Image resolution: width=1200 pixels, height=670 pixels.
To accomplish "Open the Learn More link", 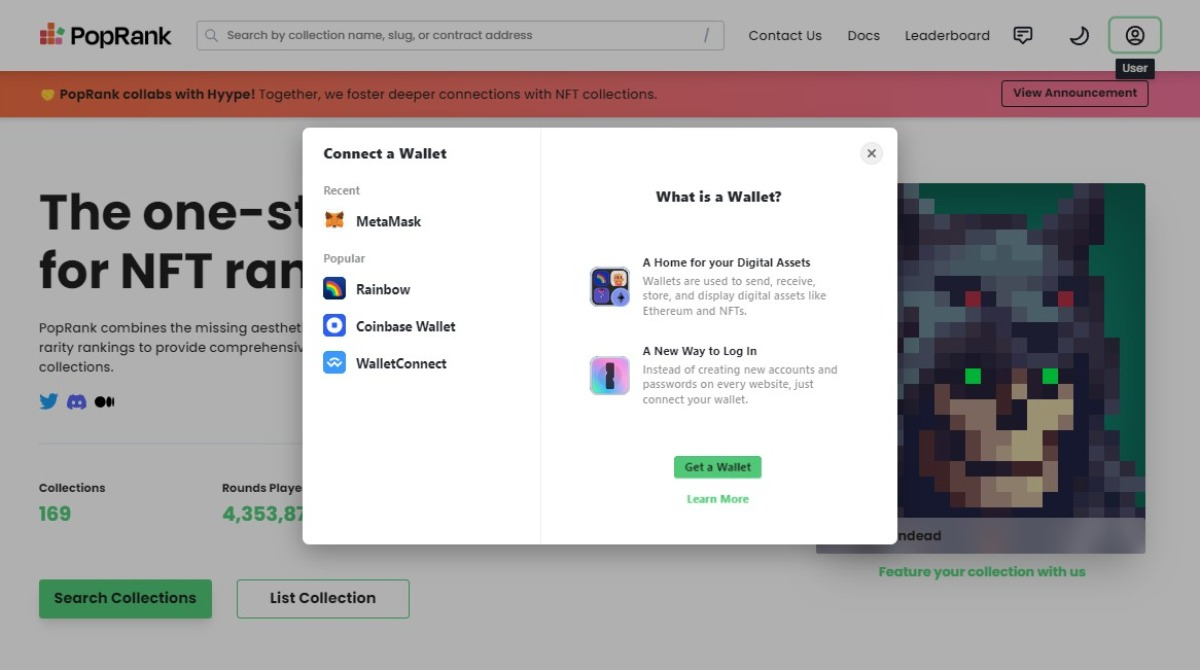I will (717, 499).
